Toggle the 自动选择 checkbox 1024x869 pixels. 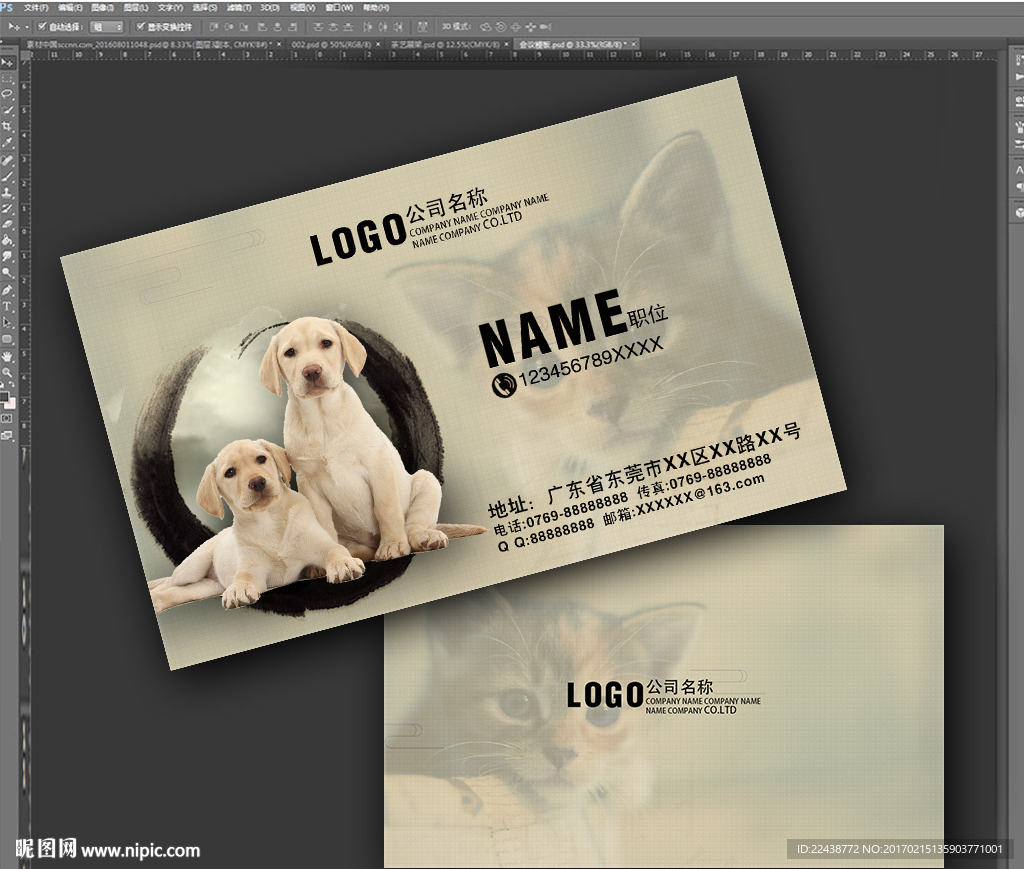42,26
